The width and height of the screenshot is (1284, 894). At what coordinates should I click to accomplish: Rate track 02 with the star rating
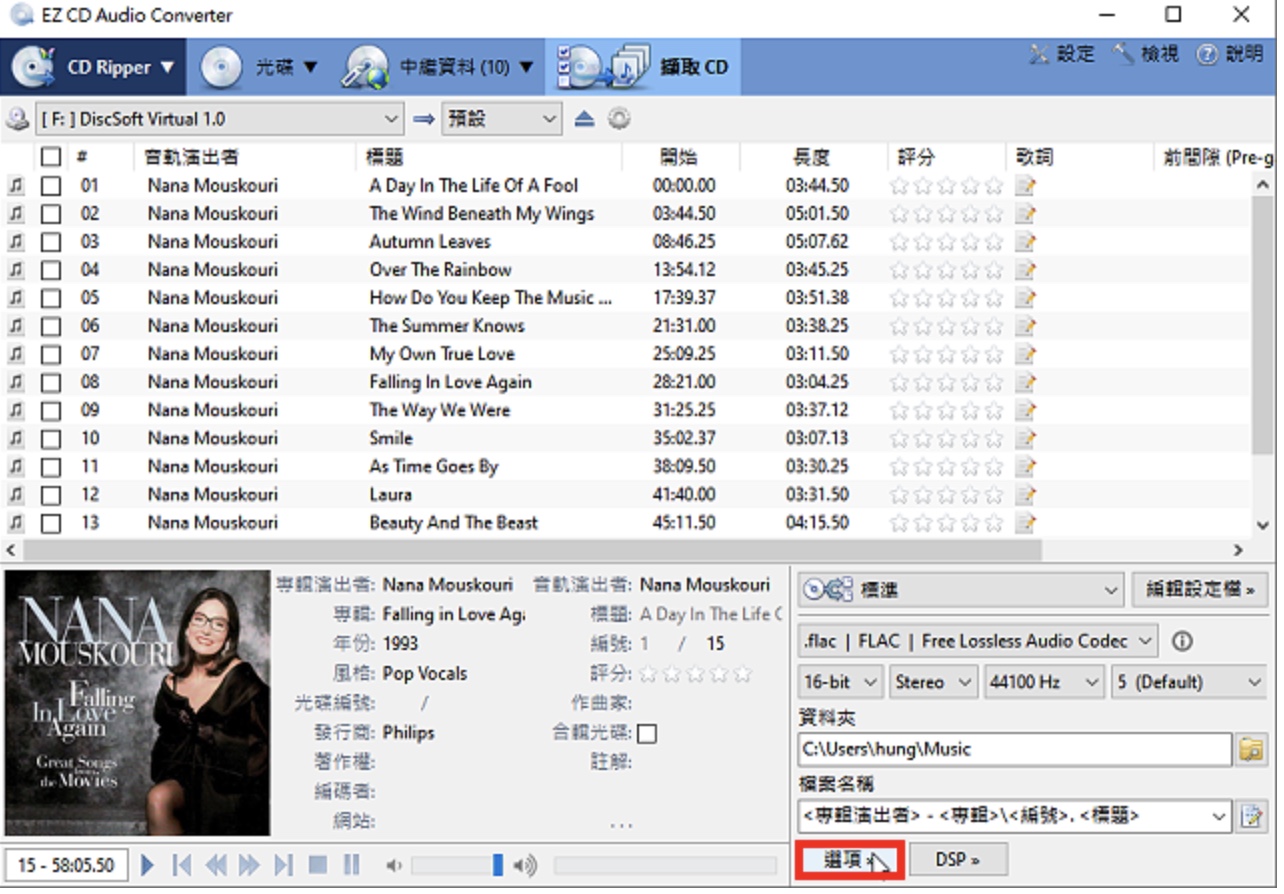pyautogui.click(x=946, y=214)
